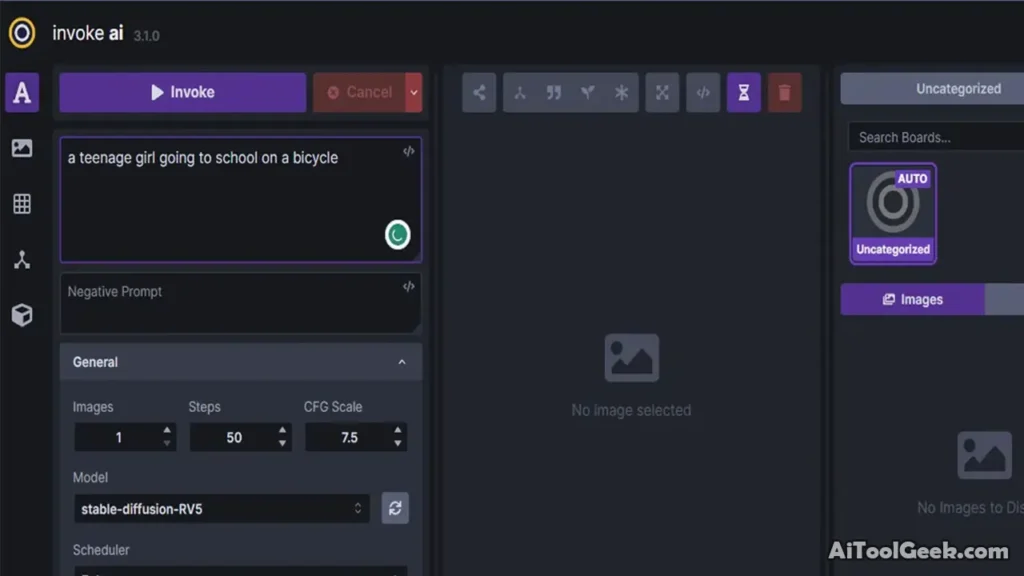1024x576 pixels.
Task: Increase the Steps value with up arrow
Action: click(283, 431)
